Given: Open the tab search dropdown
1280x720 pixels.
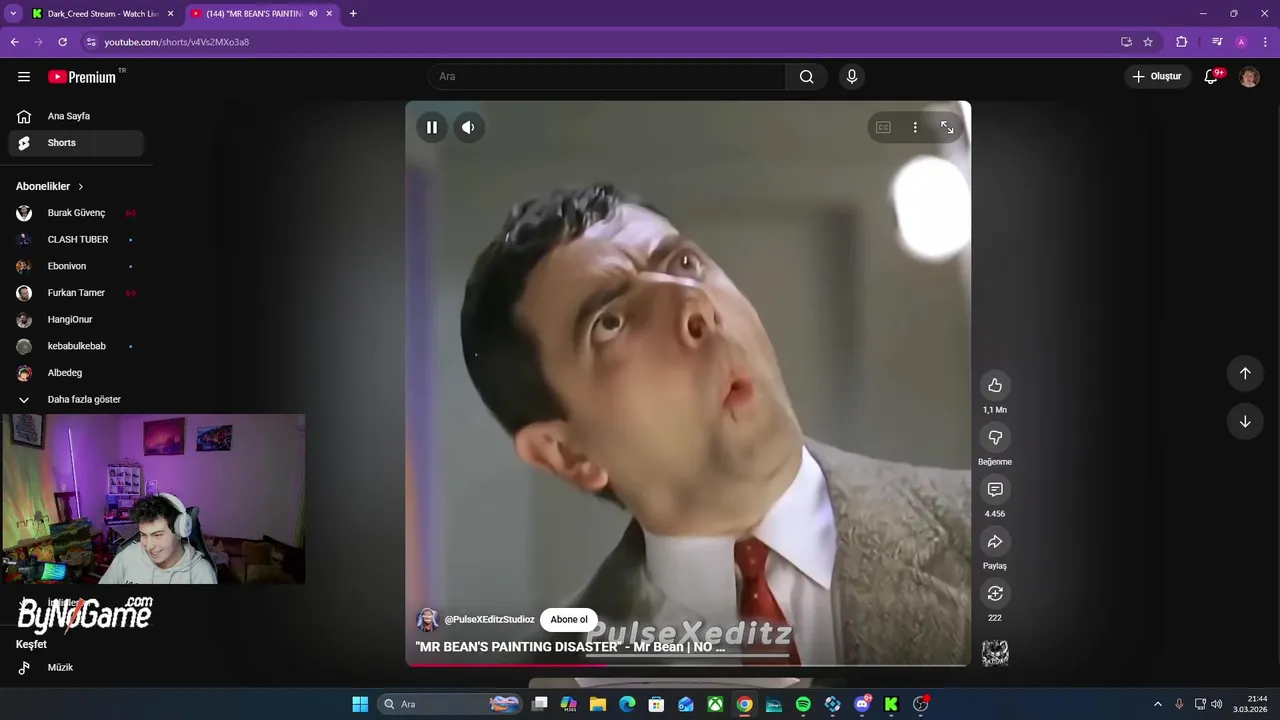Looking at the screenshot, I should (x=13, y=14).
